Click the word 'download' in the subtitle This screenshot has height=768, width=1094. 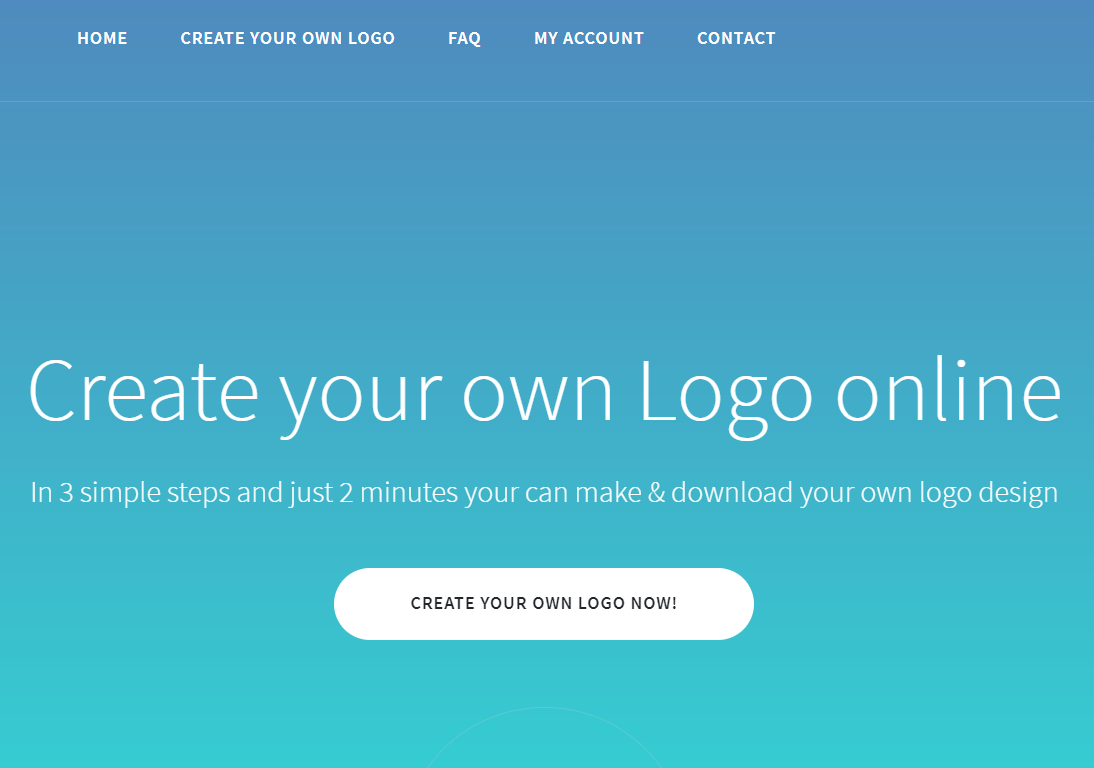[x=732, y=492]
